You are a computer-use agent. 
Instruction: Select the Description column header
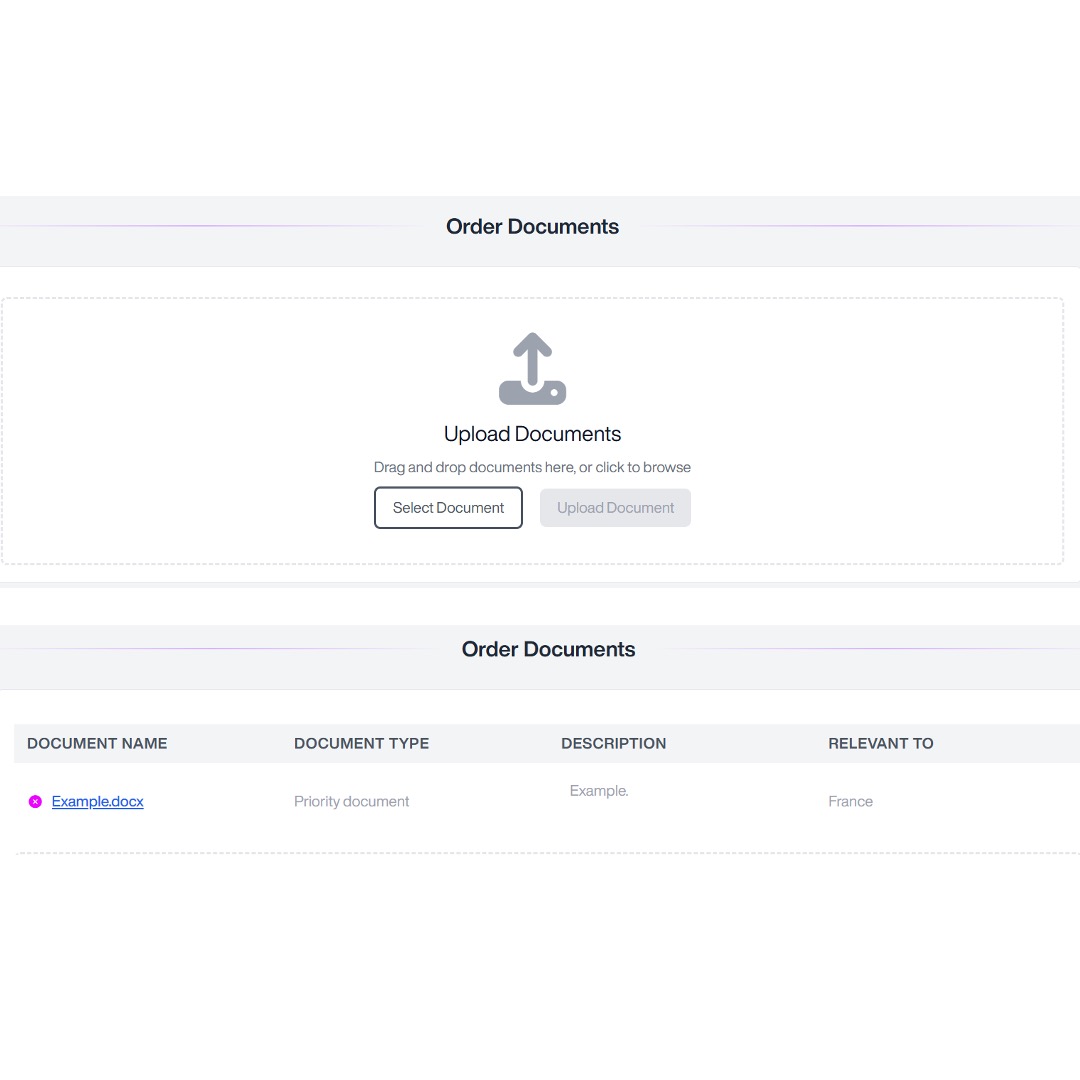click(613, 743)
